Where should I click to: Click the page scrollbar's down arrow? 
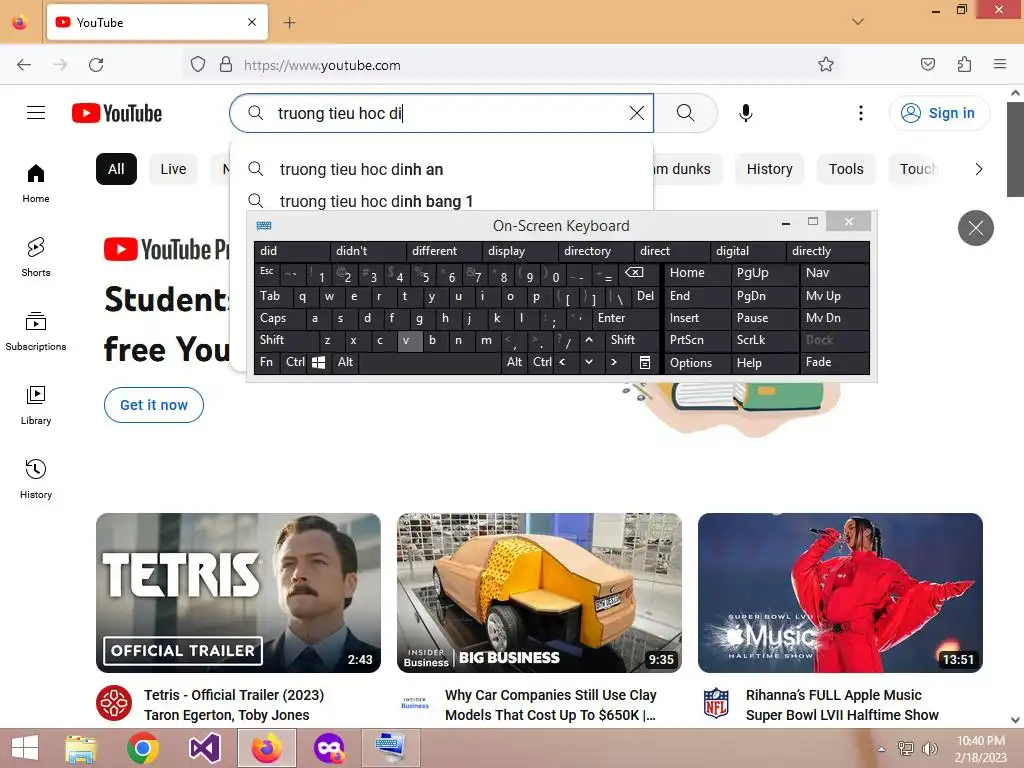coord(1015,720)
